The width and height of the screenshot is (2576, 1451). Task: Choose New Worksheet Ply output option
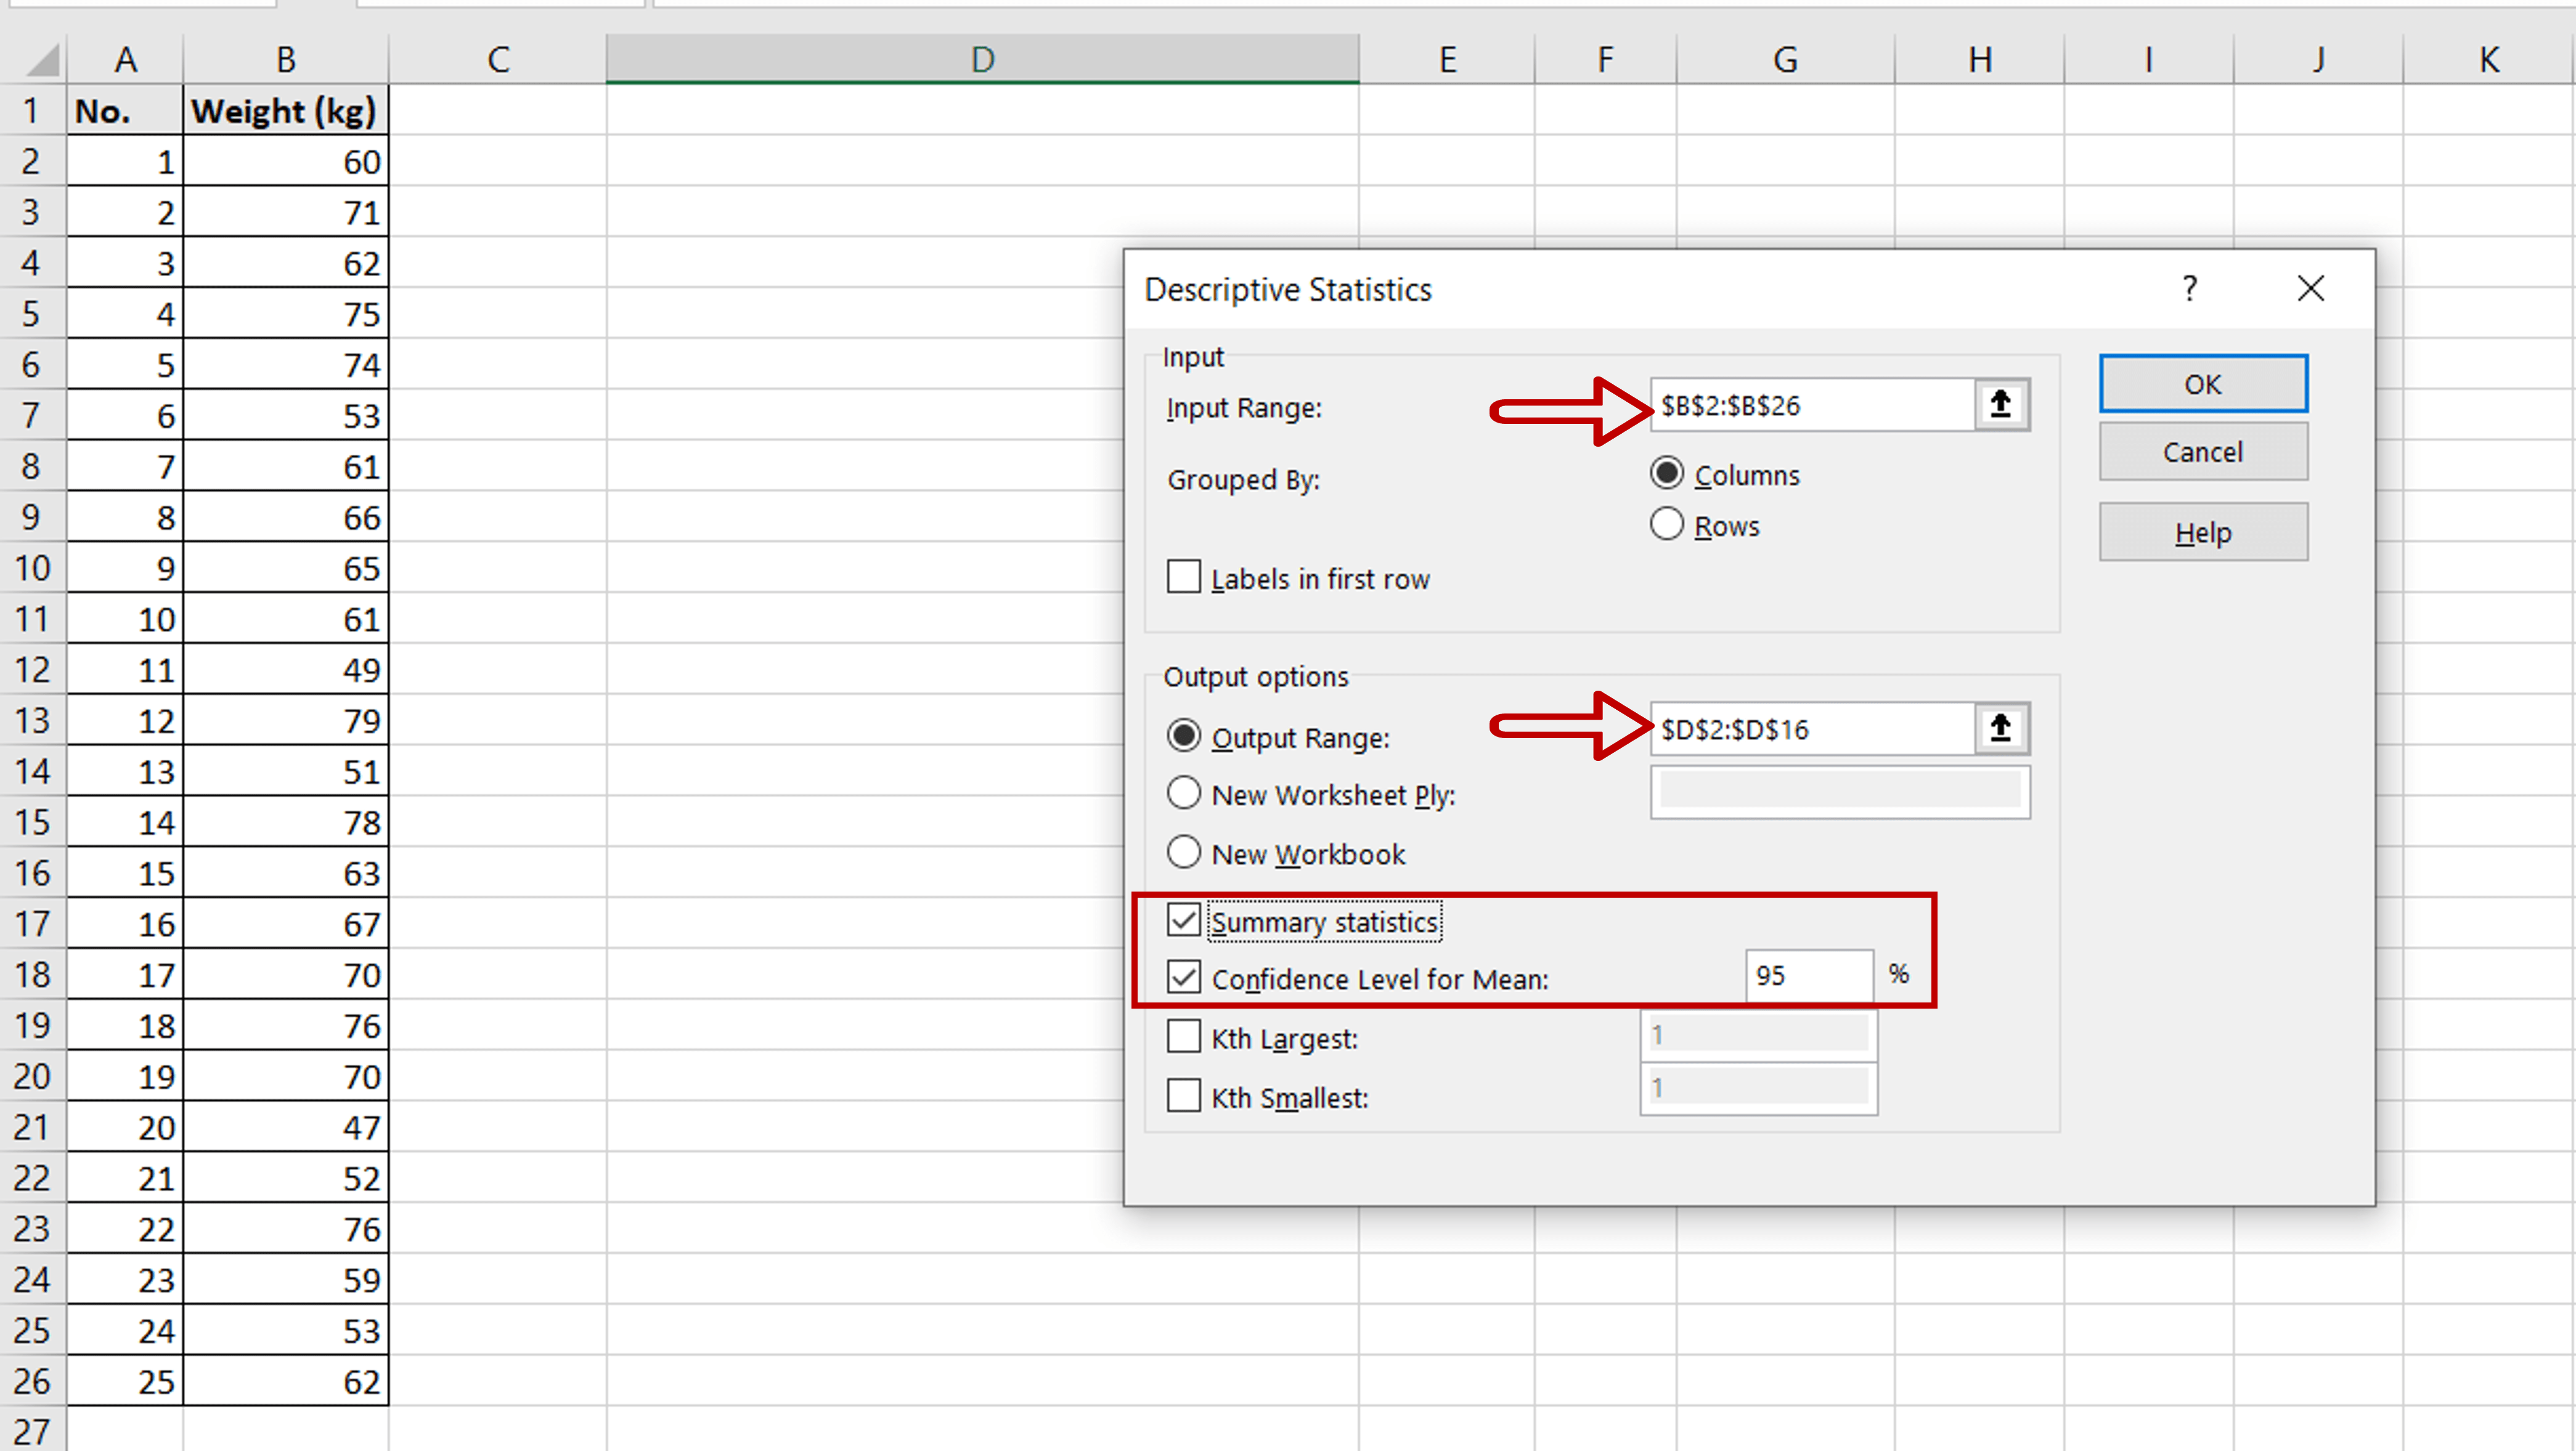(1183, 792)
